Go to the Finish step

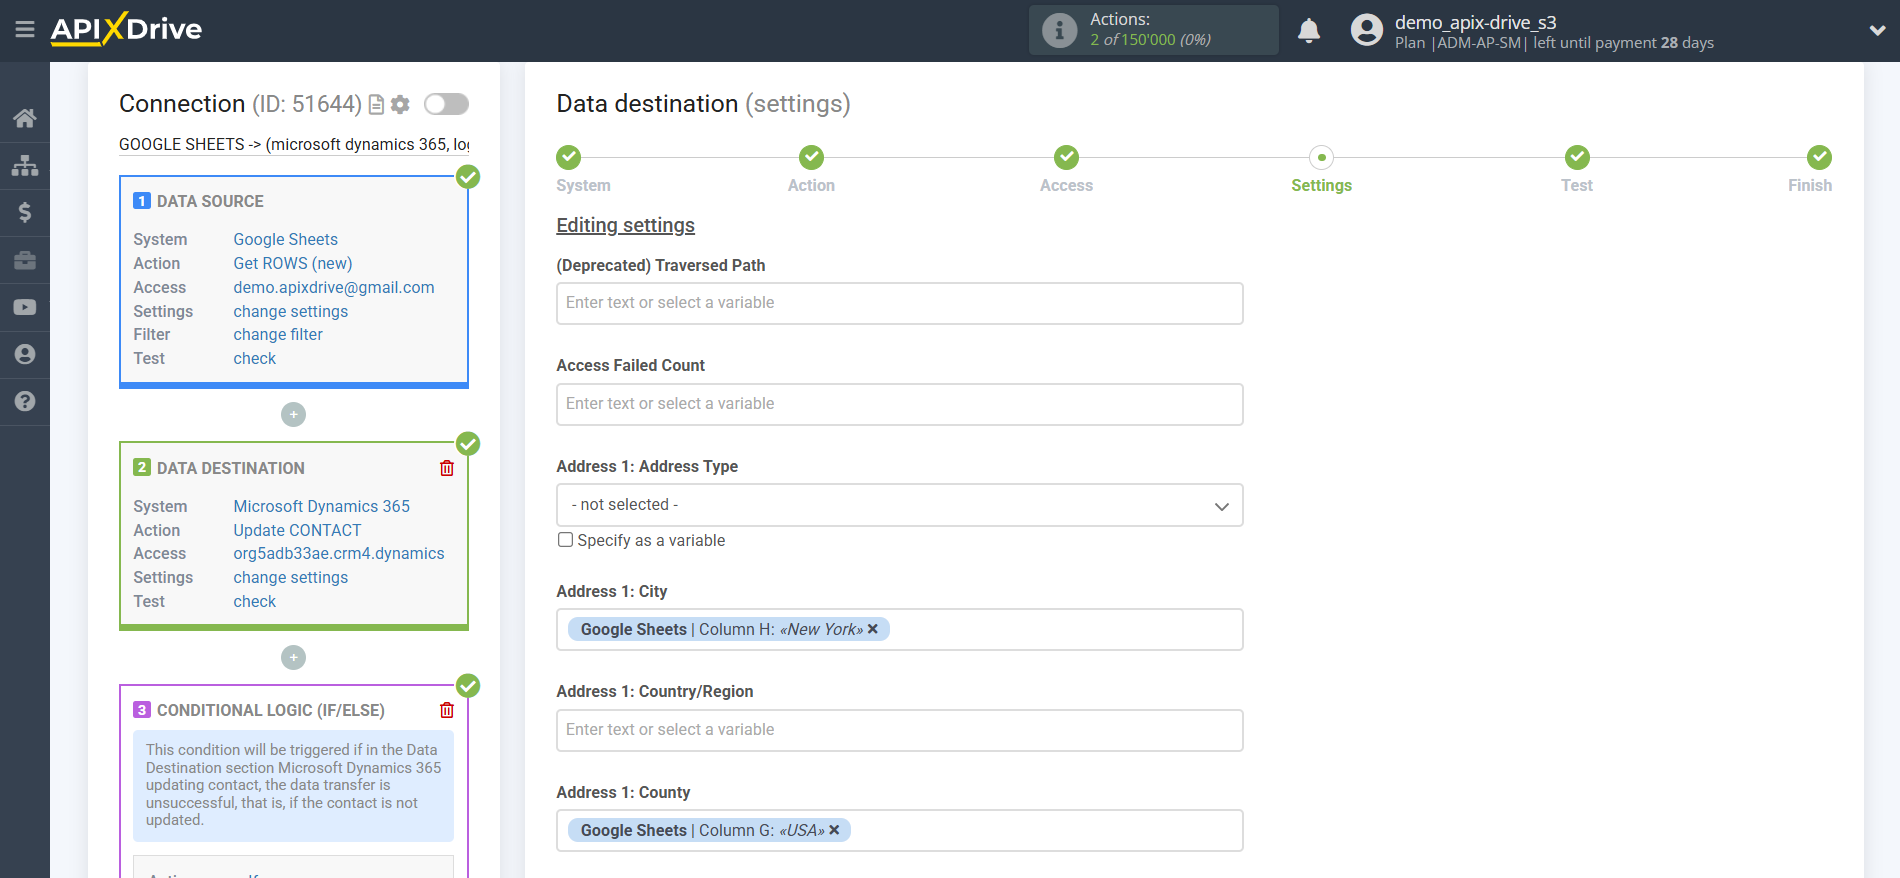pos(1819,157)
